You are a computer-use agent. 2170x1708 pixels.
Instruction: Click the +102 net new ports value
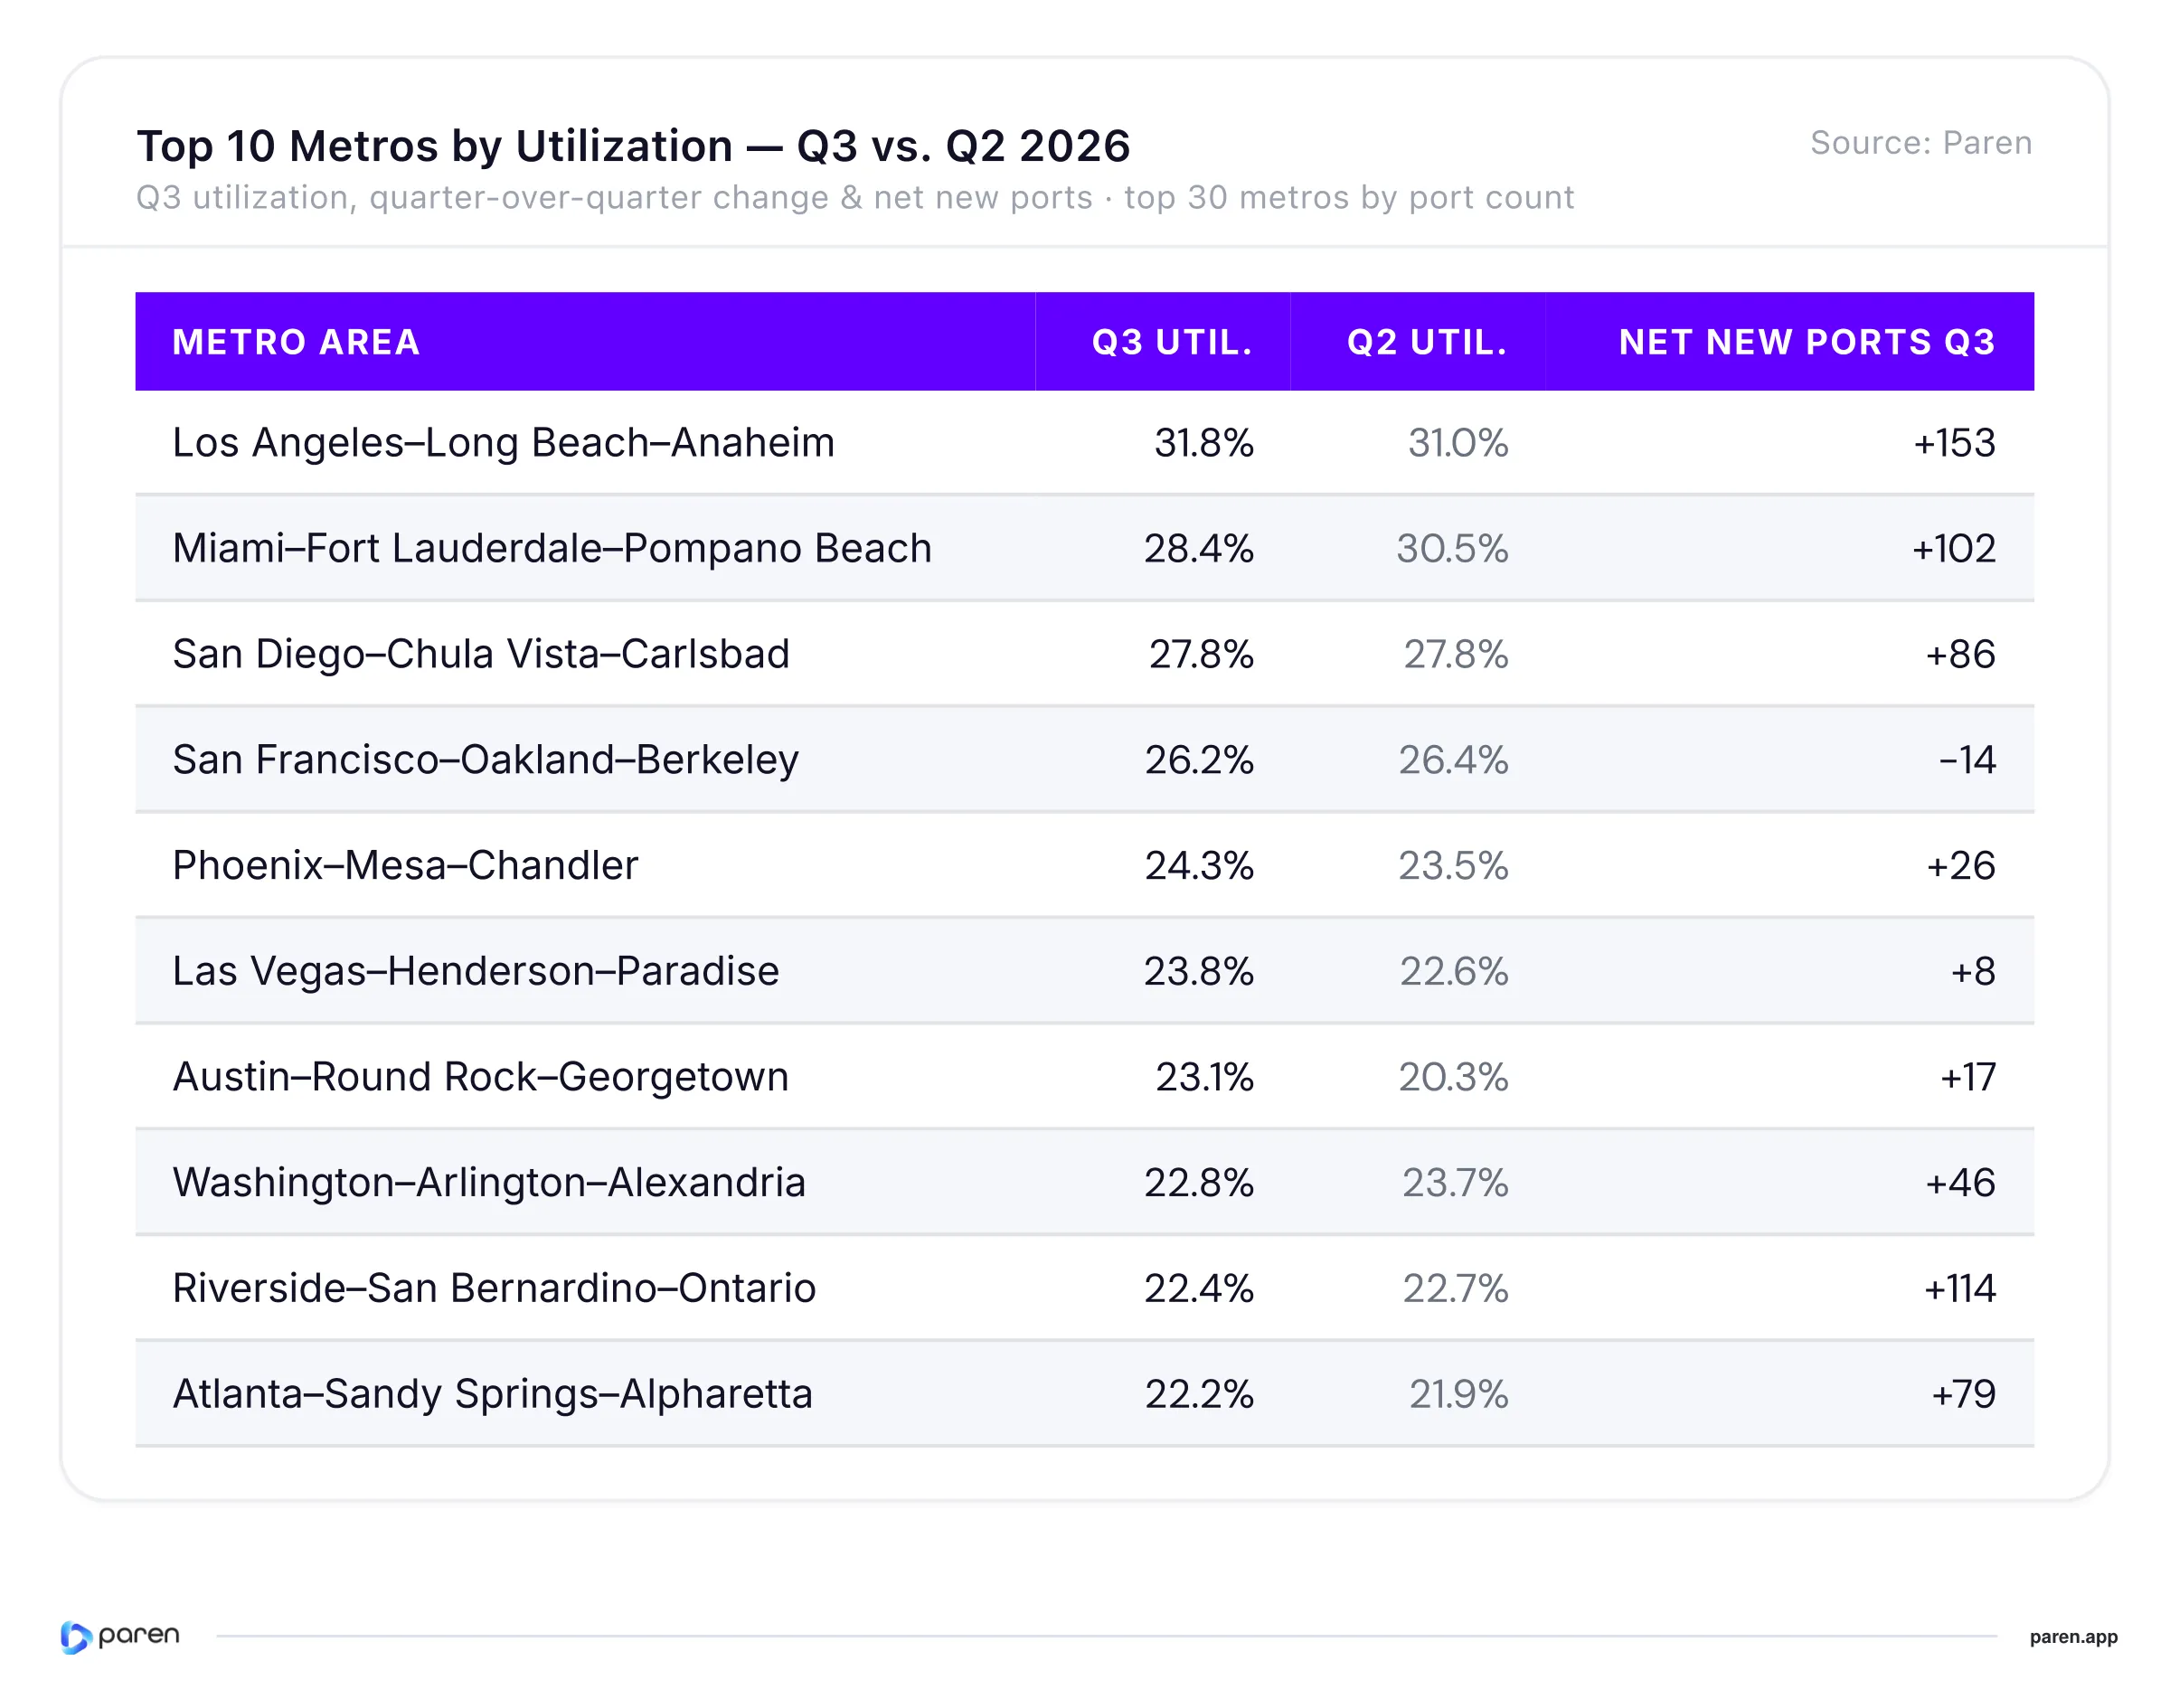click(x=1954, y=548)
